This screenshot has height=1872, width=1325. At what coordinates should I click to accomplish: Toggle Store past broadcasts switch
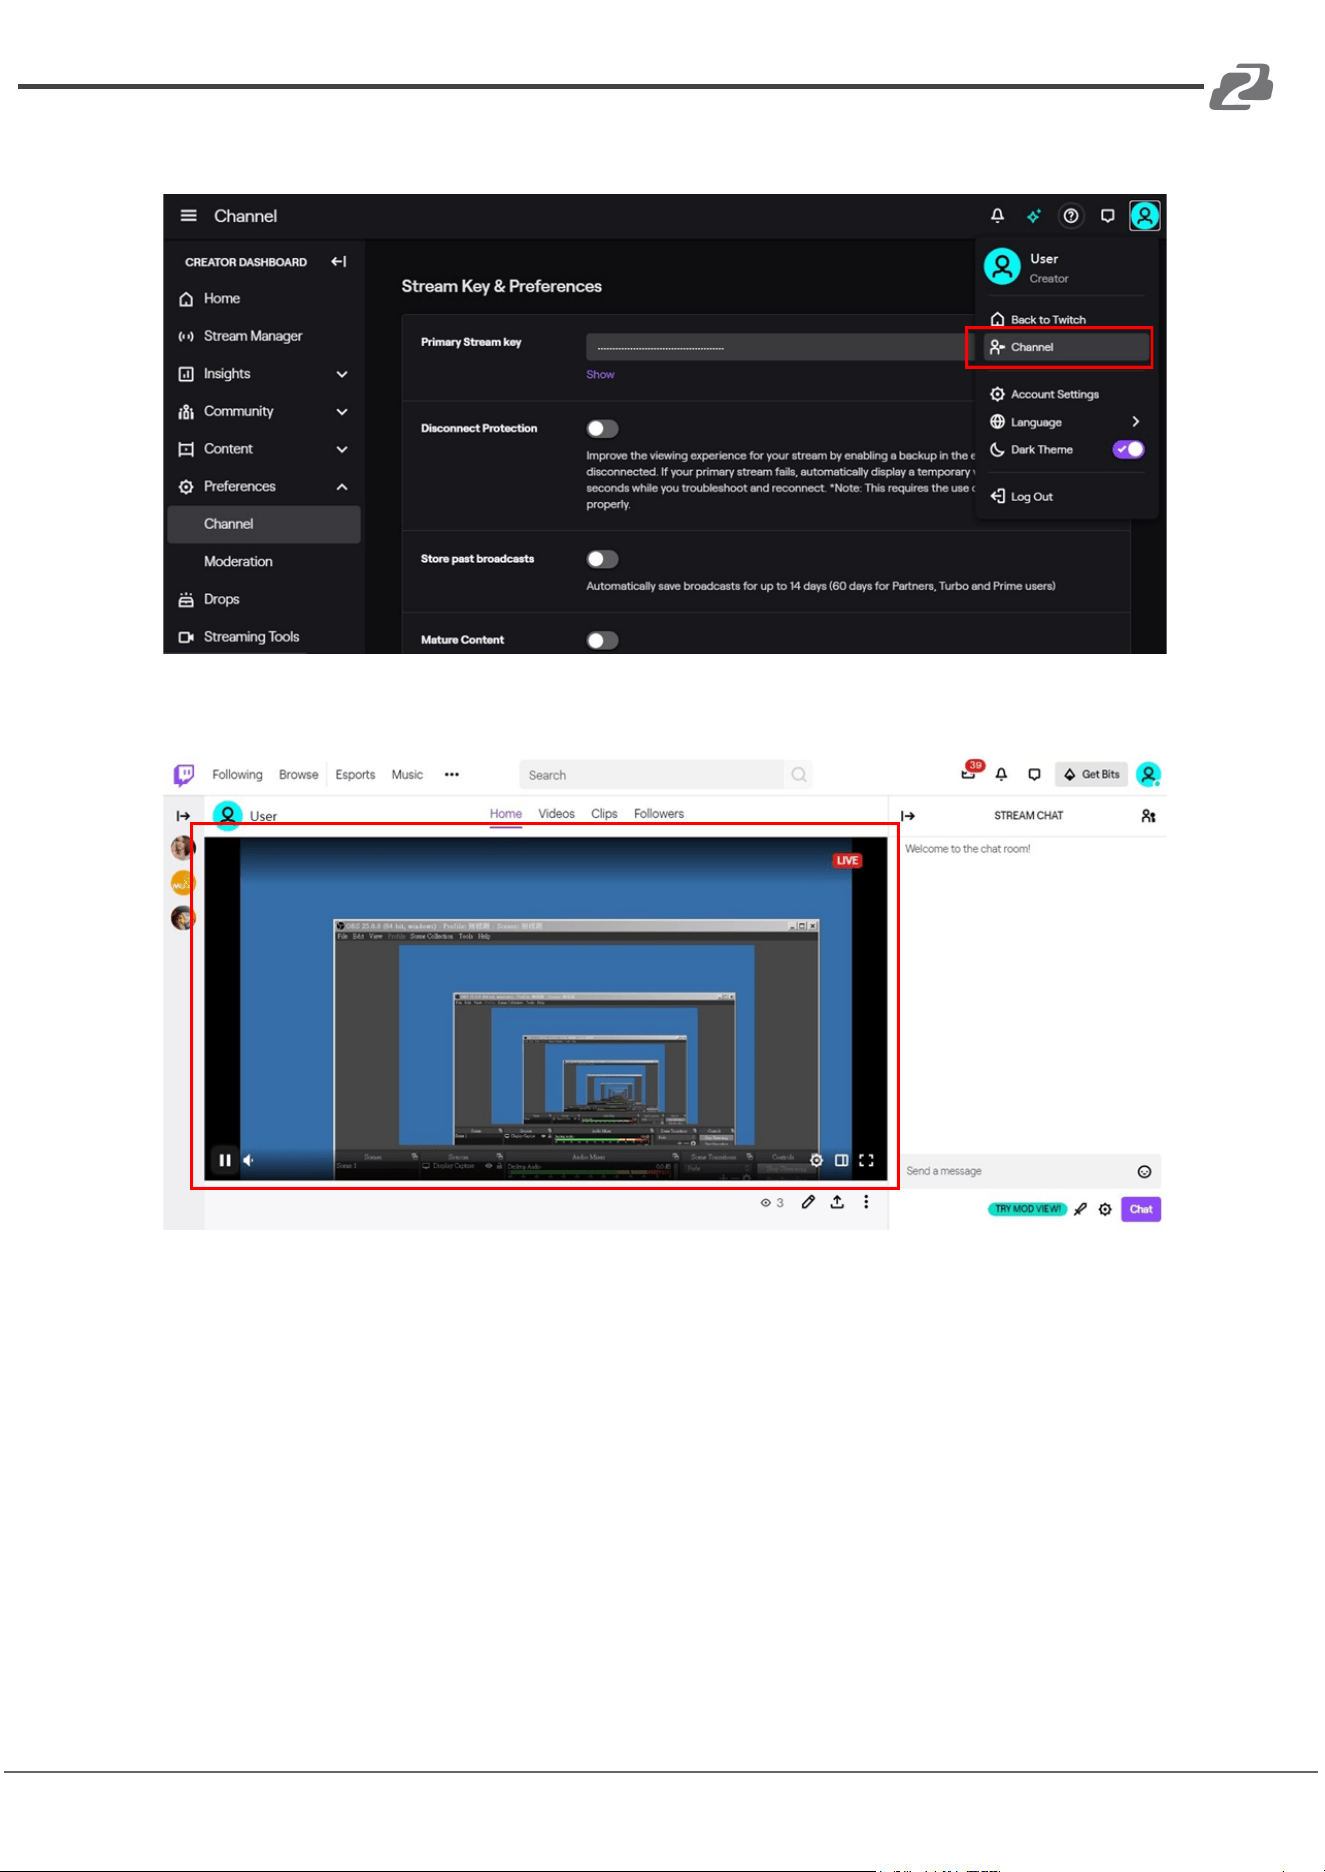click(603, 559)
